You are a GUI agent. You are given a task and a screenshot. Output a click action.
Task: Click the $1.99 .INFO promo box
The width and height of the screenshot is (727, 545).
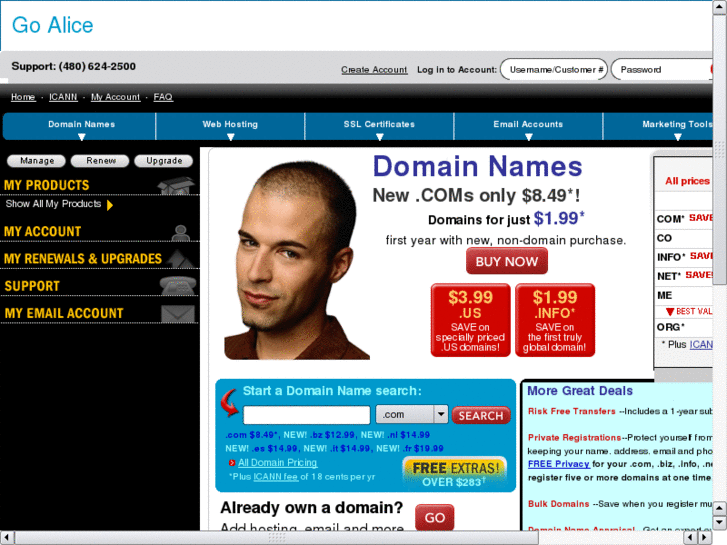pos(555,320)
